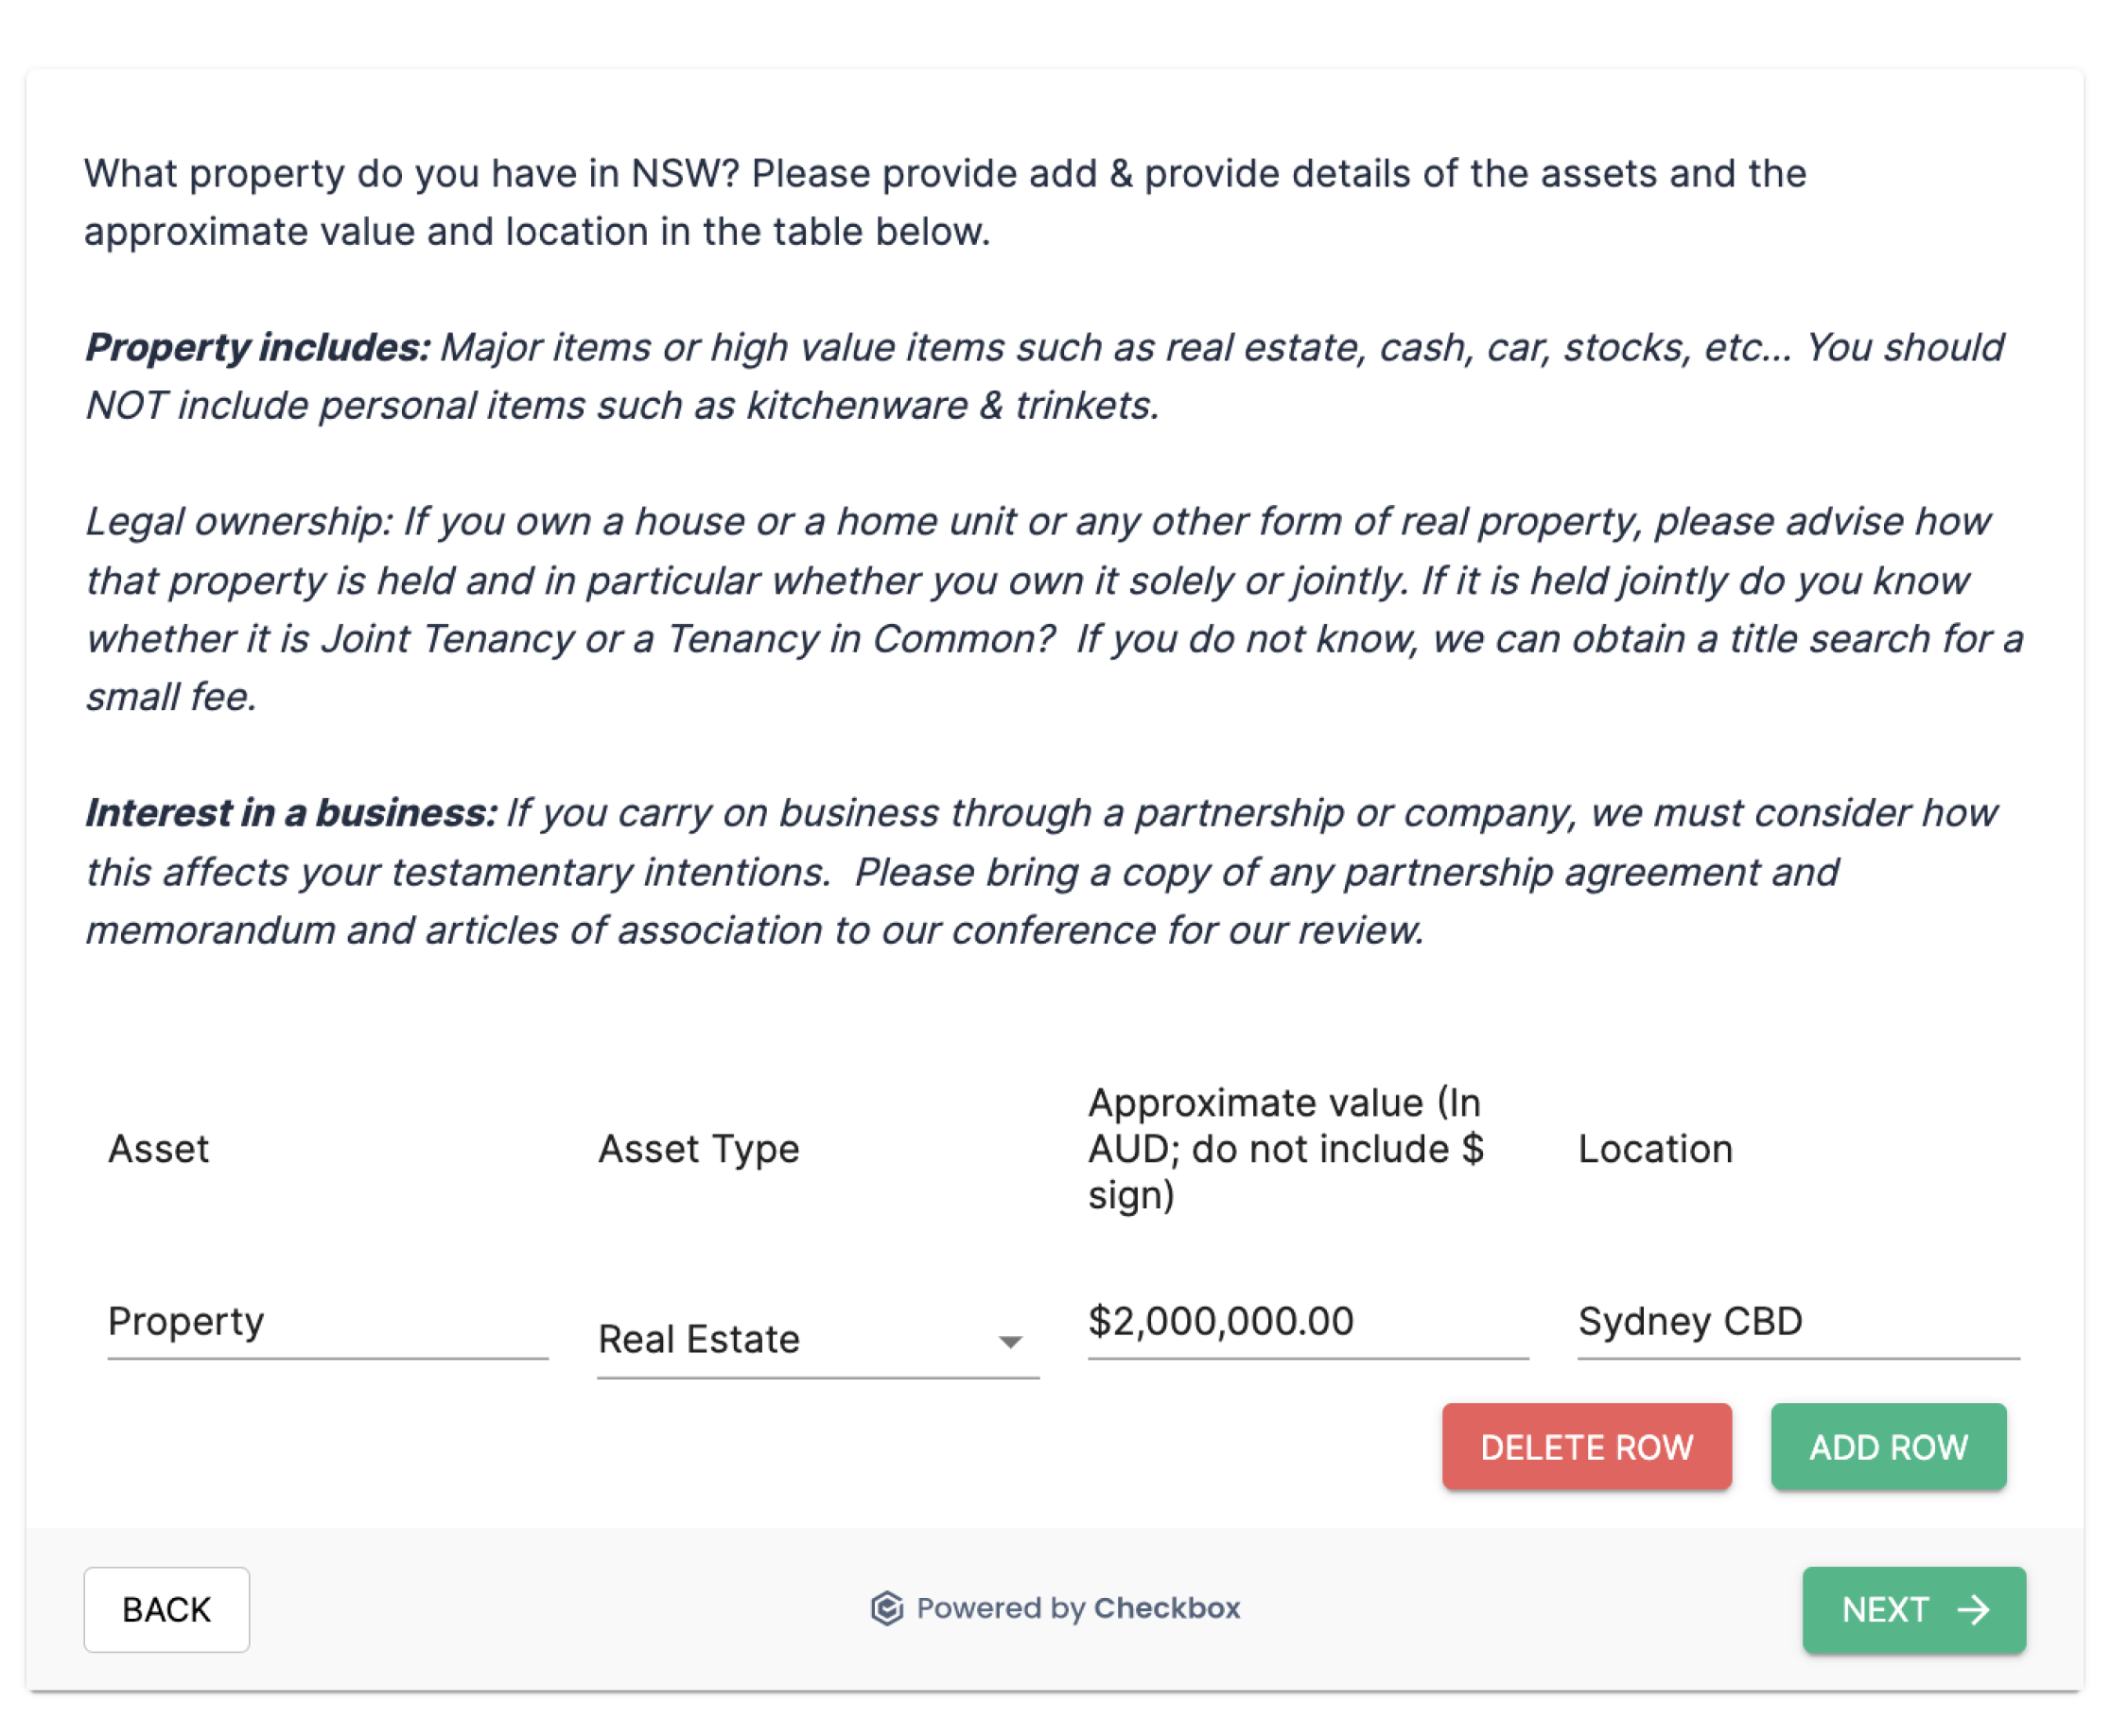Click the Location column header
Viewport: 2111px width, 1736px height.
(1655, 1149)
